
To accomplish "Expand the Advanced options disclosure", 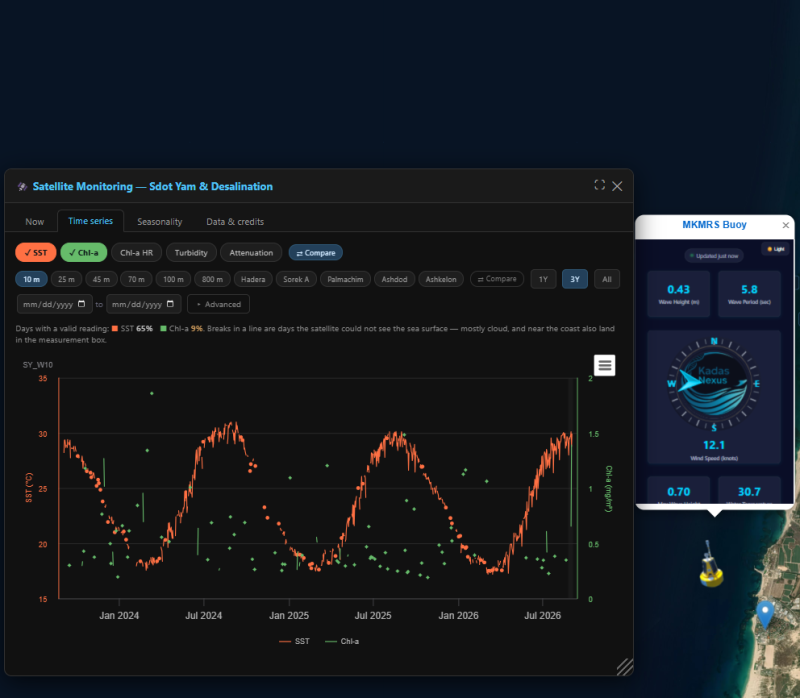I will (218, 304).
